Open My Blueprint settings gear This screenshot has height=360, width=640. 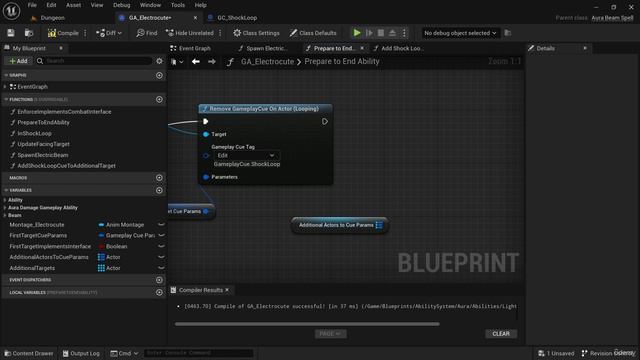point(159,61)
